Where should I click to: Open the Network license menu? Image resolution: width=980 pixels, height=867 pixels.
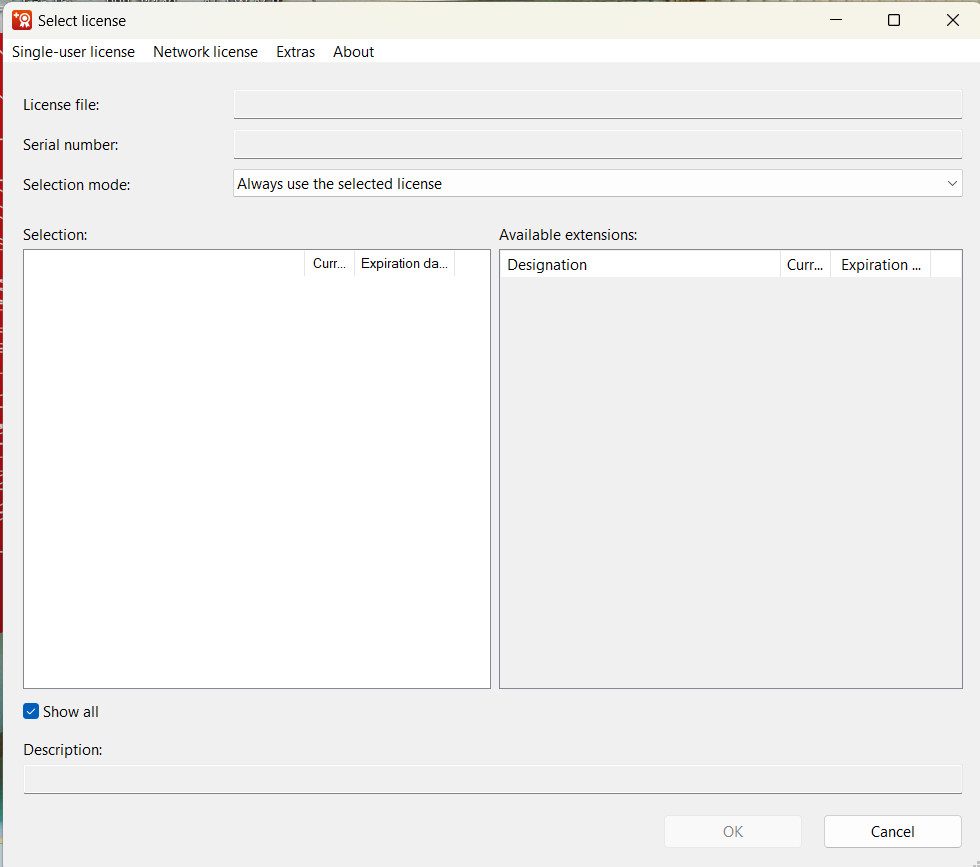[205, 52]
